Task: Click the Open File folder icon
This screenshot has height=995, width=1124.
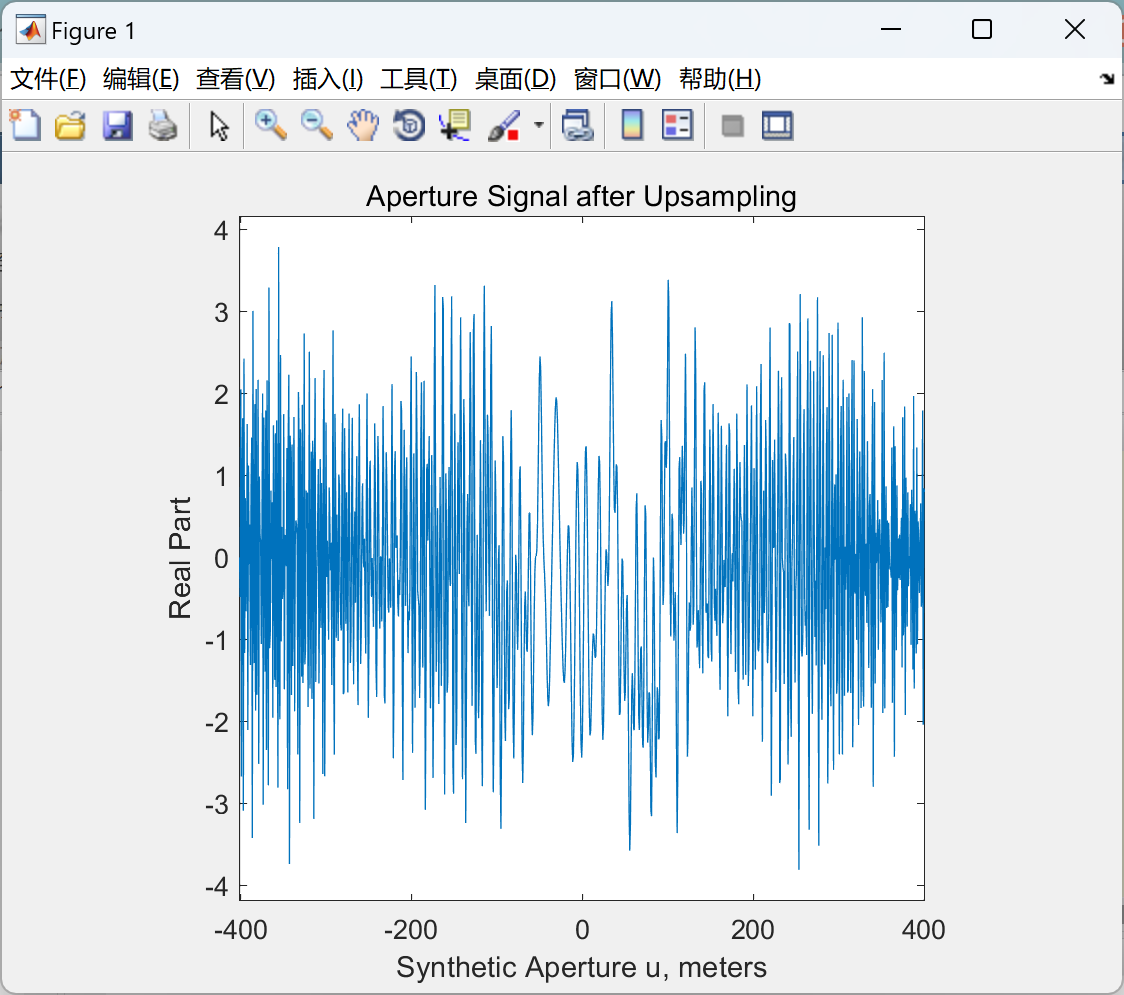Action: pos(70,125)
